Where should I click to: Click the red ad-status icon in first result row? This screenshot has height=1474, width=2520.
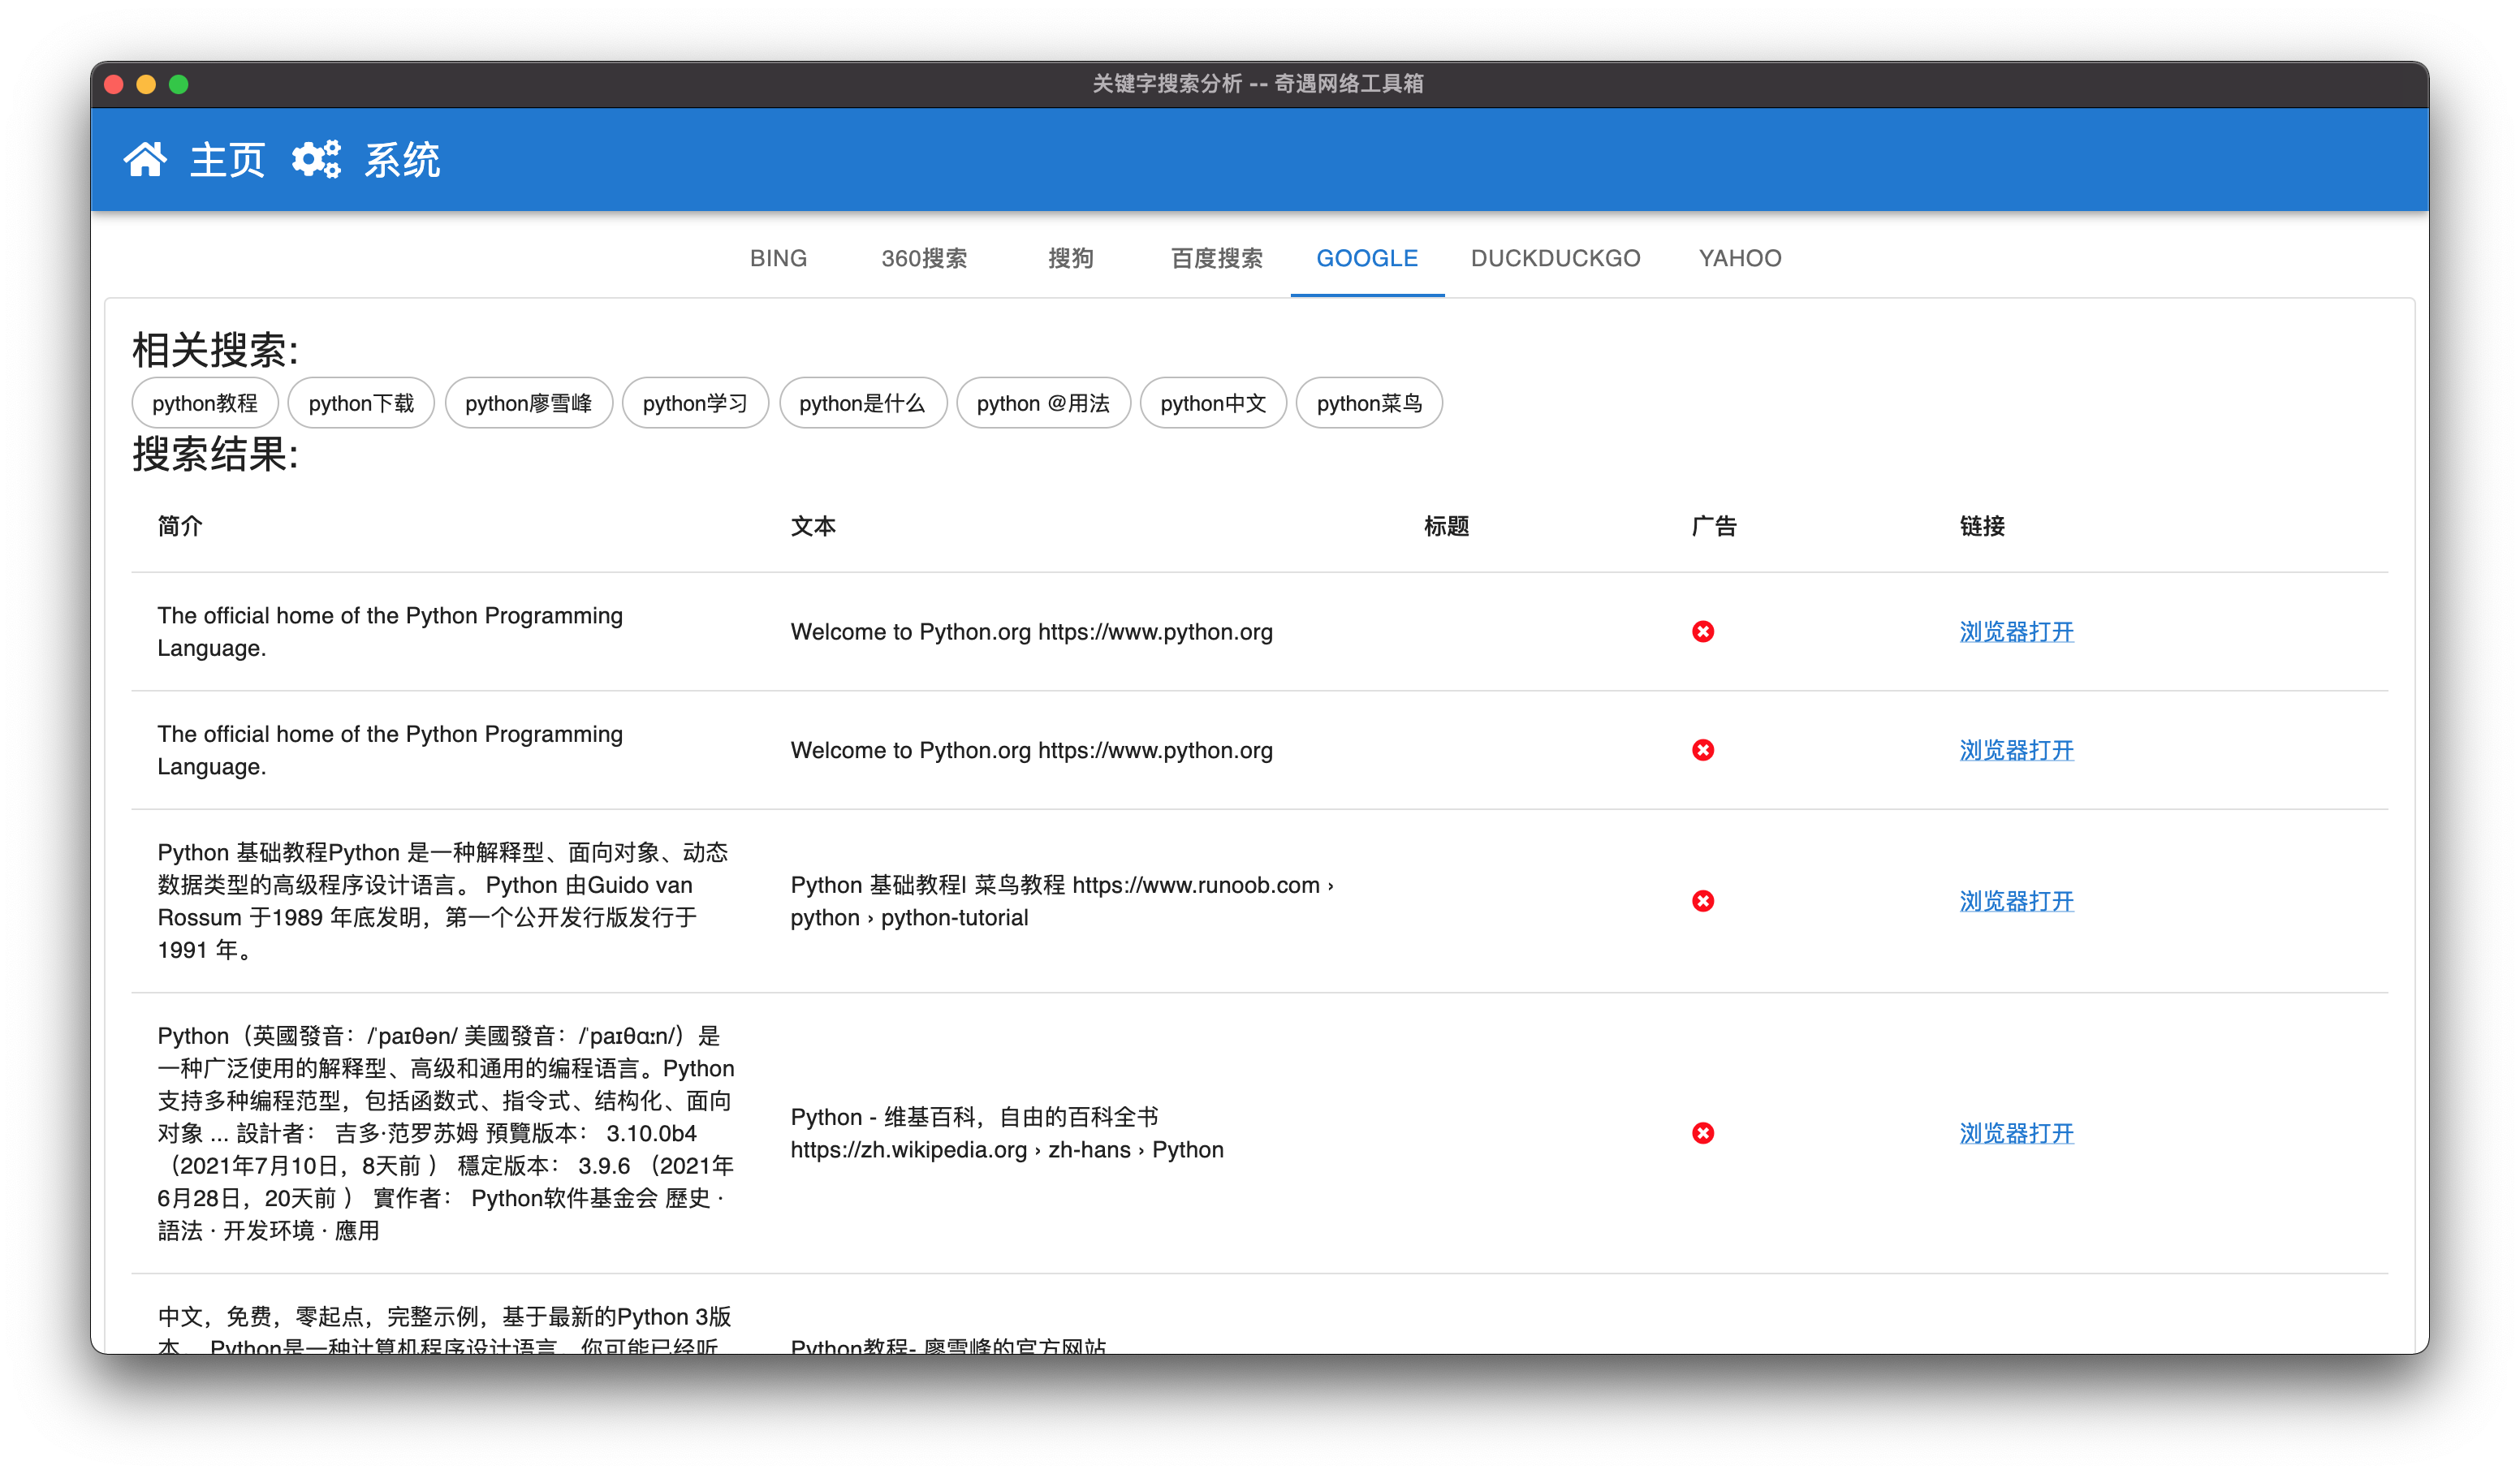[x=1702, y=632]
